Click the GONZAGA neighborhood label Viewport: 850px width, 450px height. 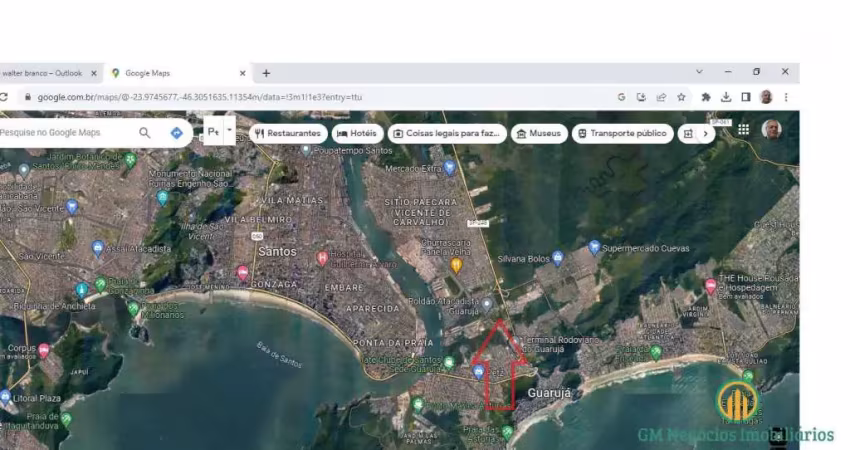coord(273,284)
